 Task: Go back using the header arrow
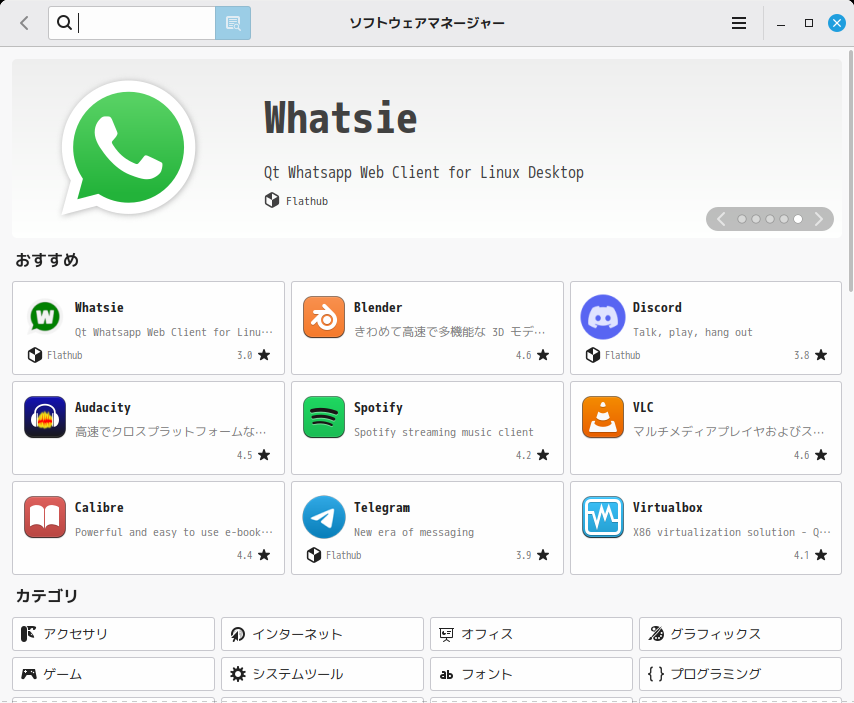(x=24, y=23)
